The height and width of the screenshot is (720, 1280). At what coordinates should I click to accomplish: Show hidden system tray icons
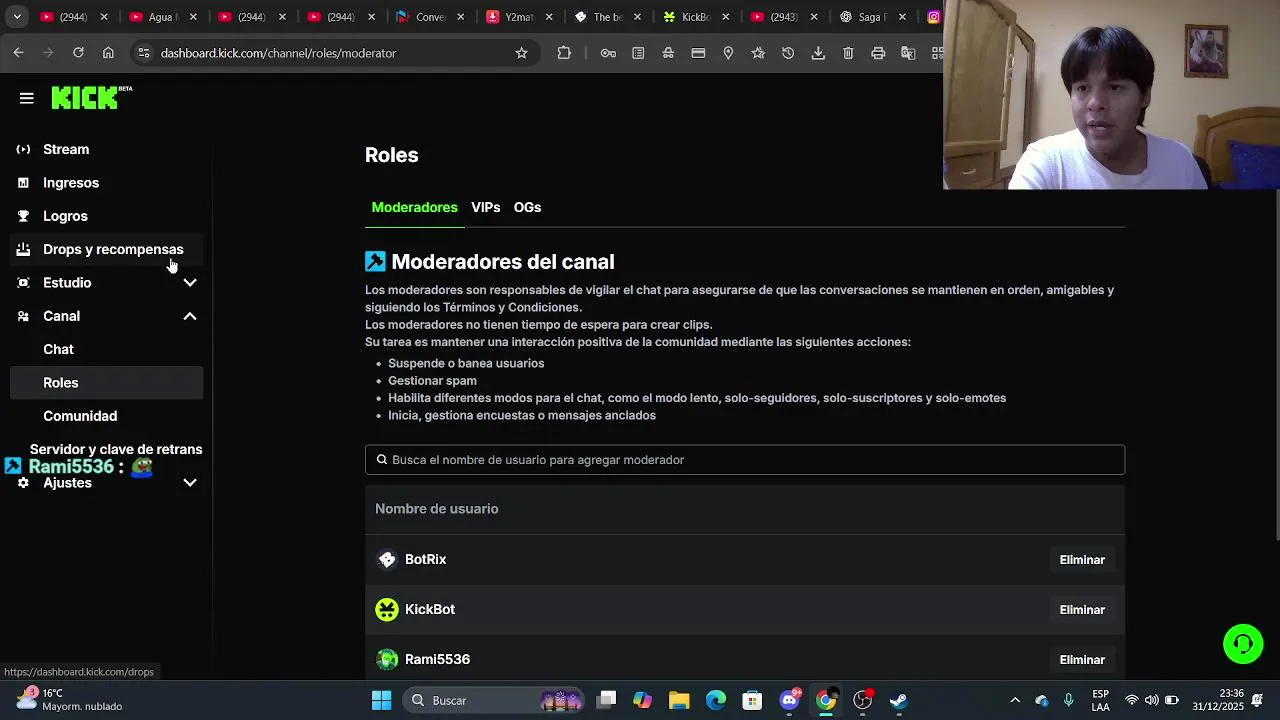pyautogui.click(x=1015, y=700)
